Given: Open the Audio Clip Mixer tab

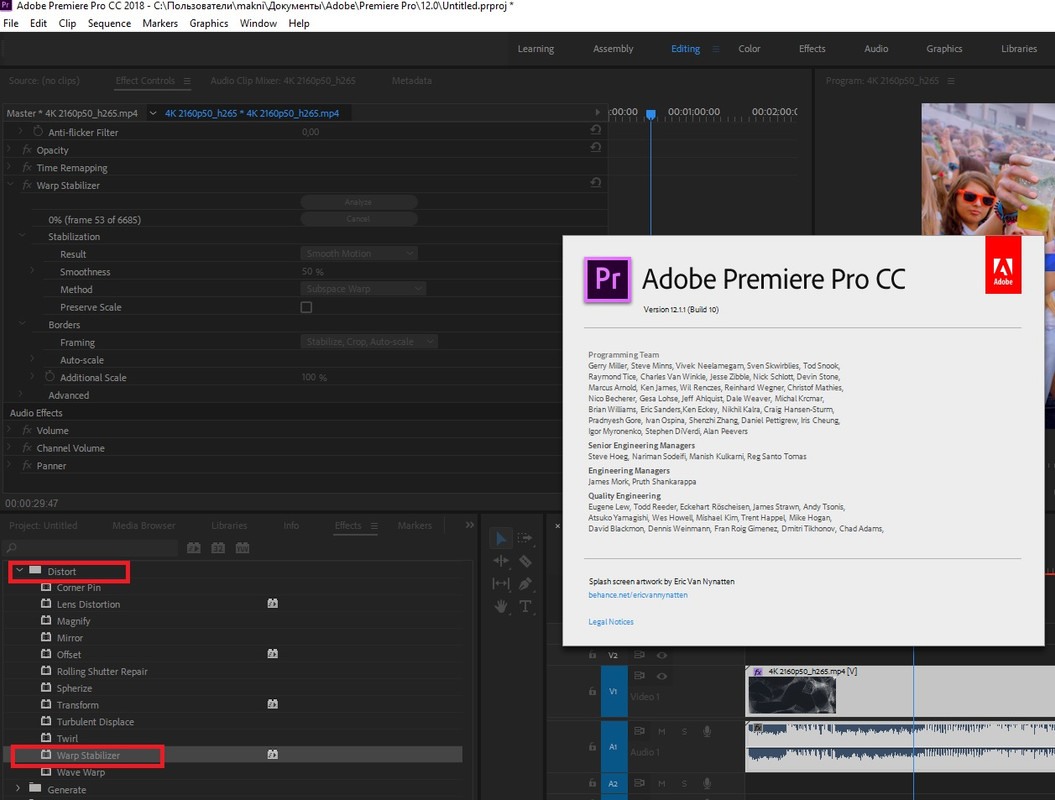Looking at the screenshot, I should click(283, 81).
